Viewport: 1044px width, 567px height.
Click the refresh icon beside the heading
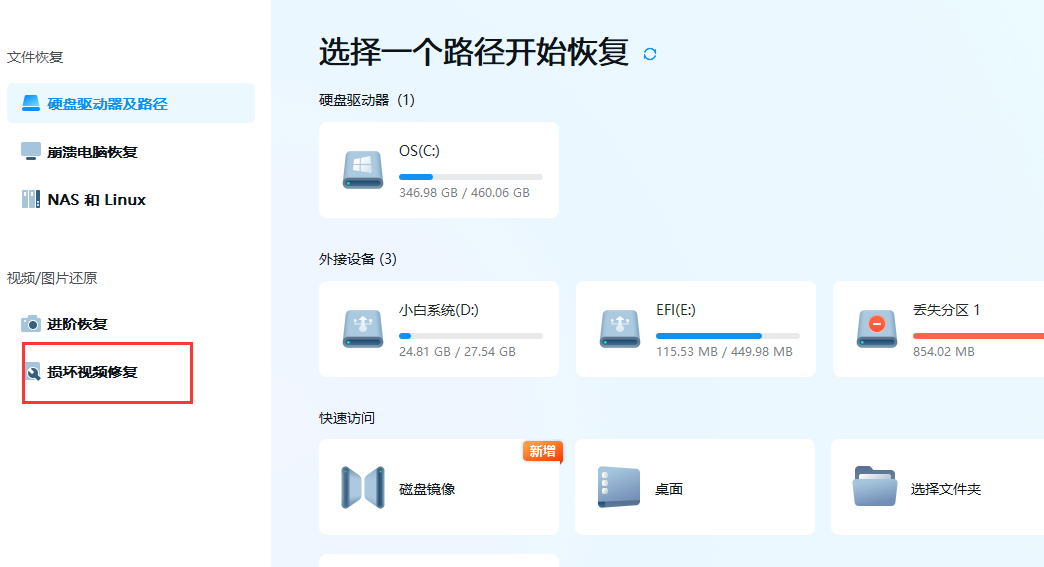pos(650,54)
